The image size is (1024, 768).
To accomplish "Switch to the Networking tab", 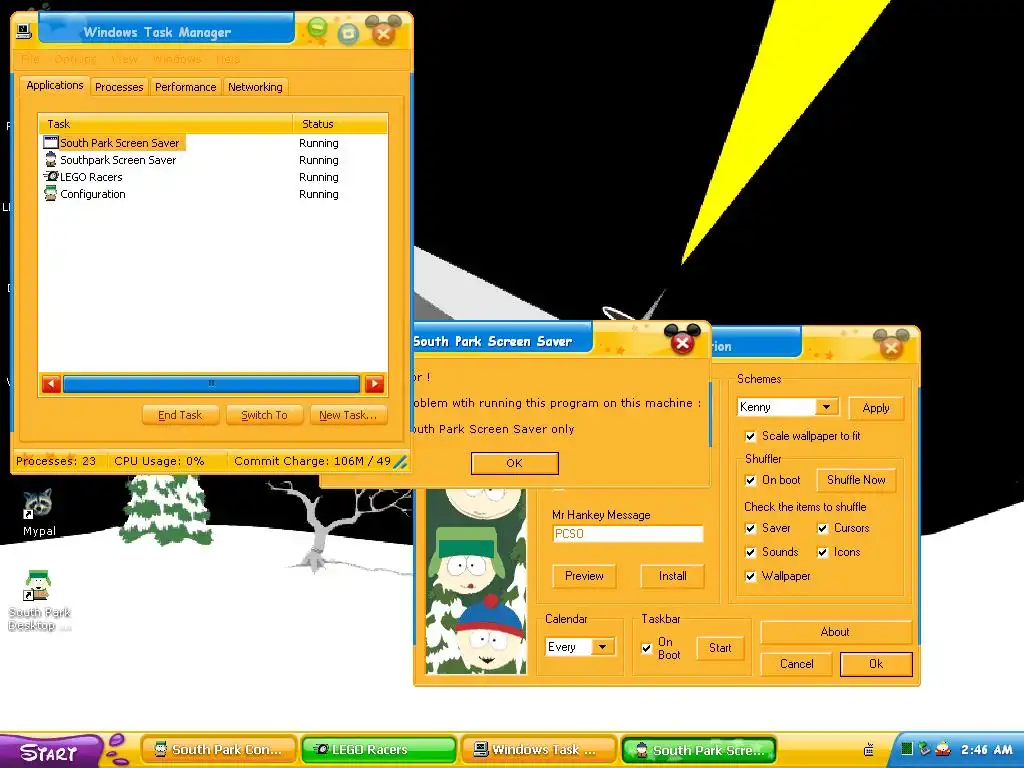I will pyautogui.click(x=255, y=87).
